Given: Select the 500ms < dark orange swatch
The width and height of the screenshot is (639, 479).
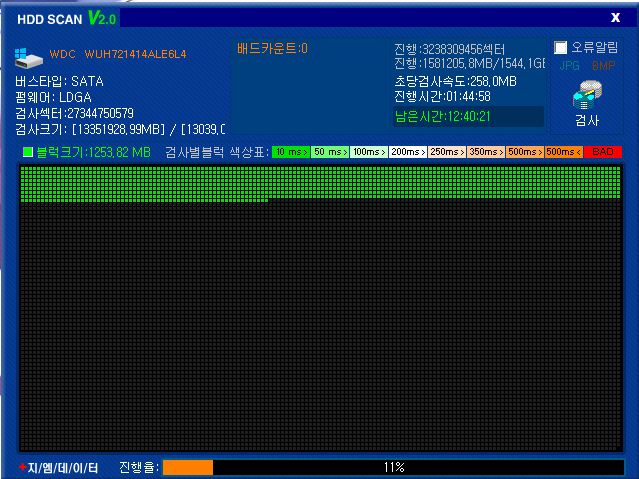Looking at the screenshot, I should (564, 152).
